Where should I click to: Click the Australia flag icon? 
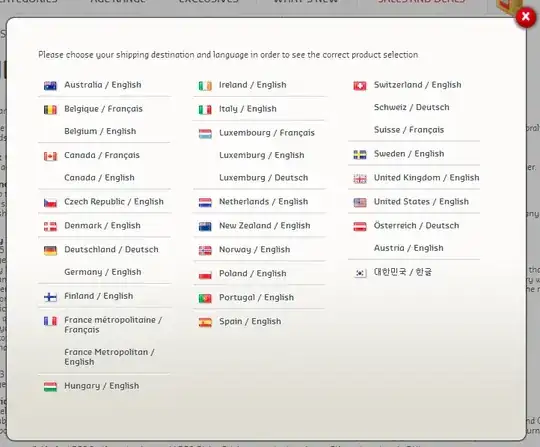pyautogui.click(x=50, y=85)
